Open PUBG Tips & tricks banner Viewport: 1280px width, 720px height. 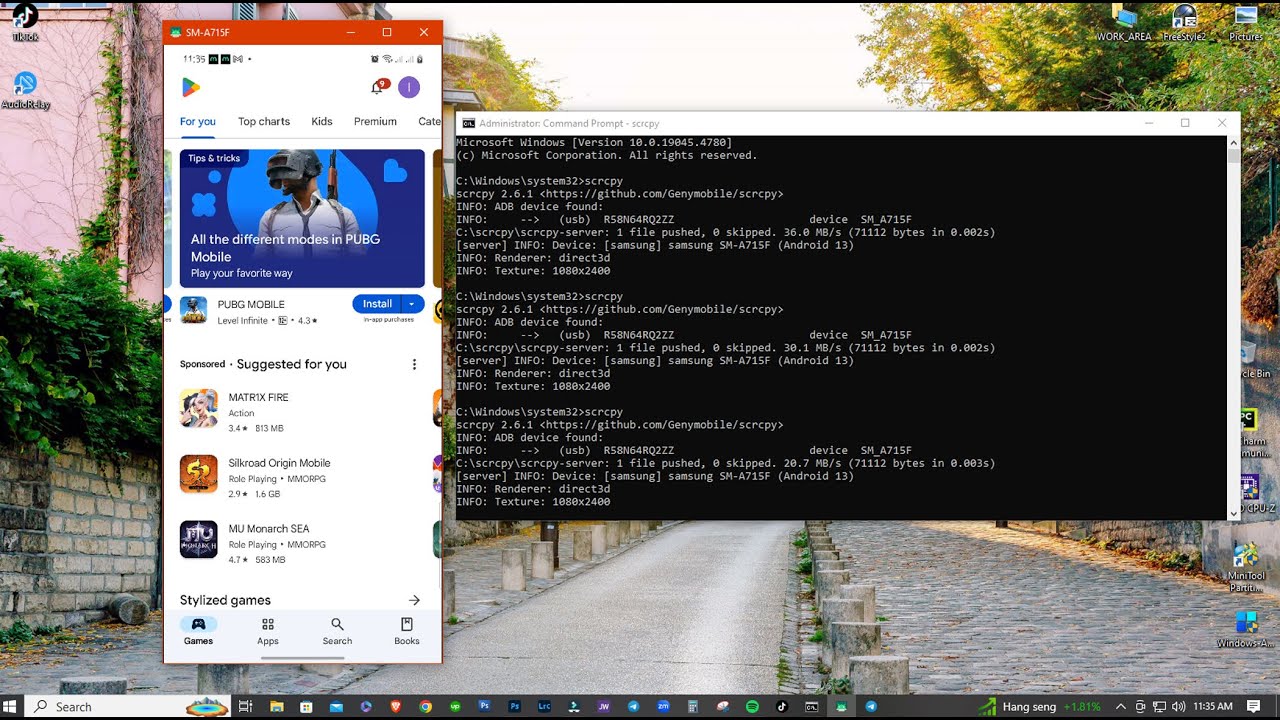tap(302, 218)
